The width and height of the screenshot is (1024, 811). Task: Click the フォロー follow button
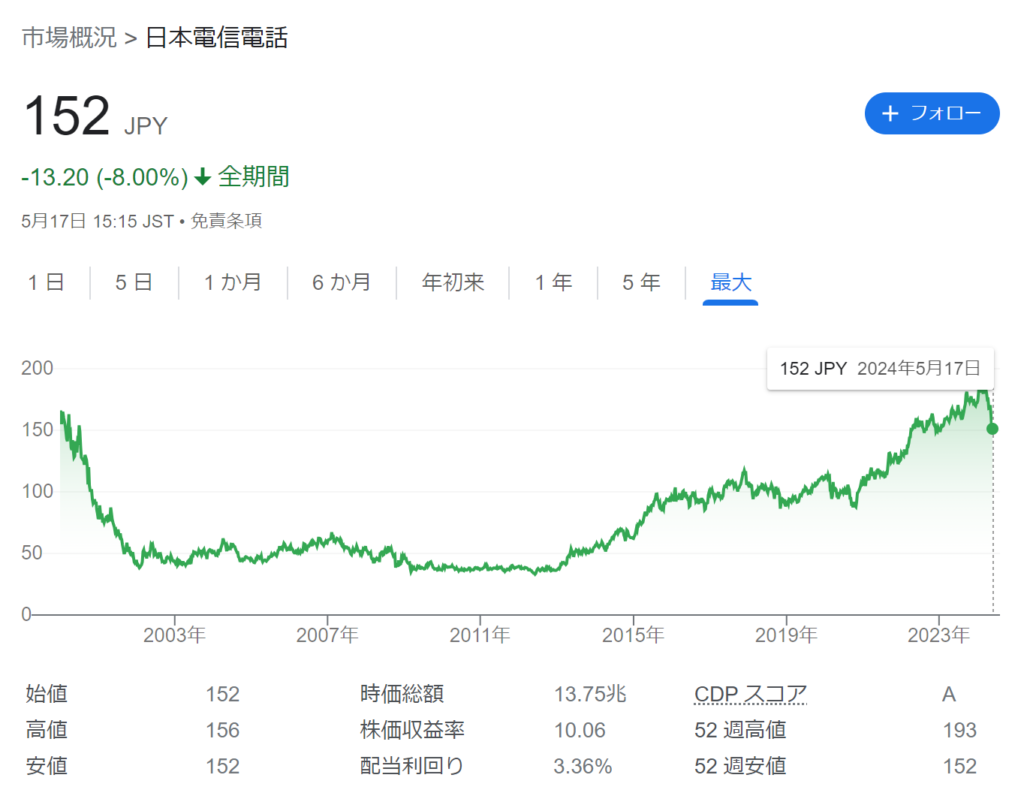click(931, 114)
